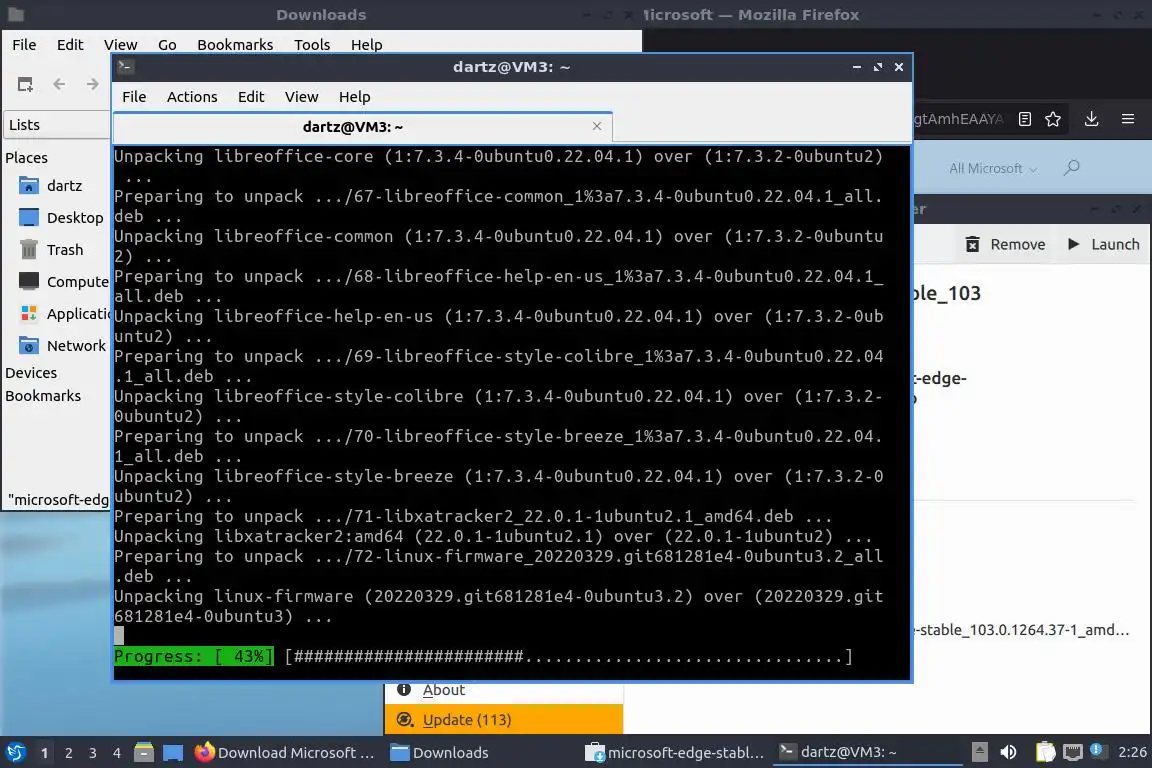This screenshot has width=1152, height=768.
Task: Open the Firefox reader view icon
Action: pos(1025,119)
